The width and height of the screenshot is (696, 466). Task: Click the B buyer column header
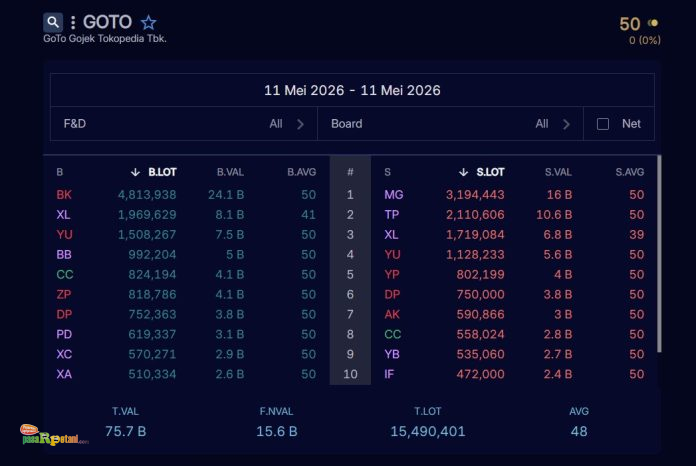(x=59, y=172)
